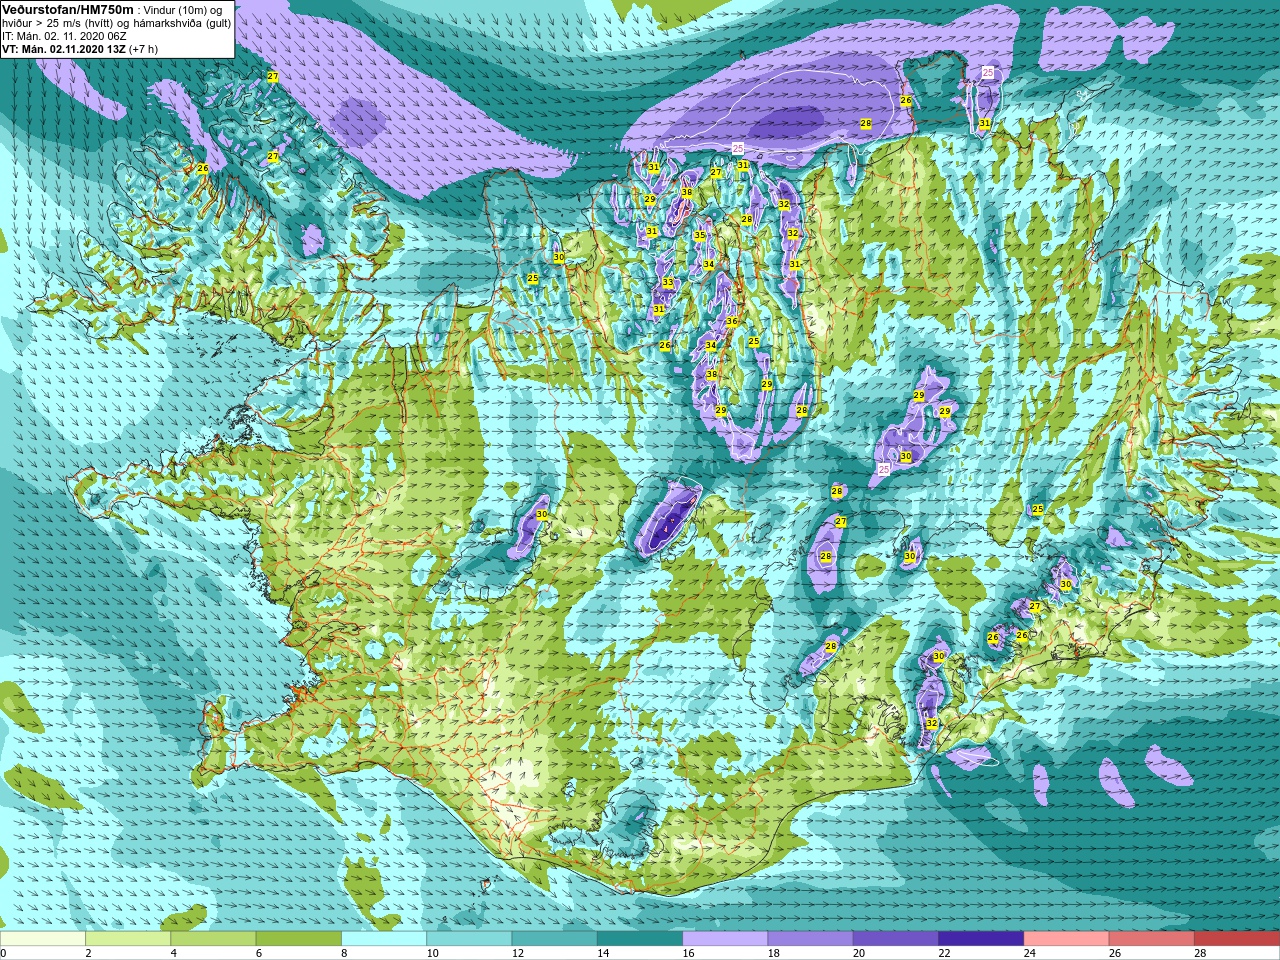Click the 'IT: Mán. 02. 11. 2020 06Z' line
This screenshot has width=1280, height=960.
click(x=65, y=36)
